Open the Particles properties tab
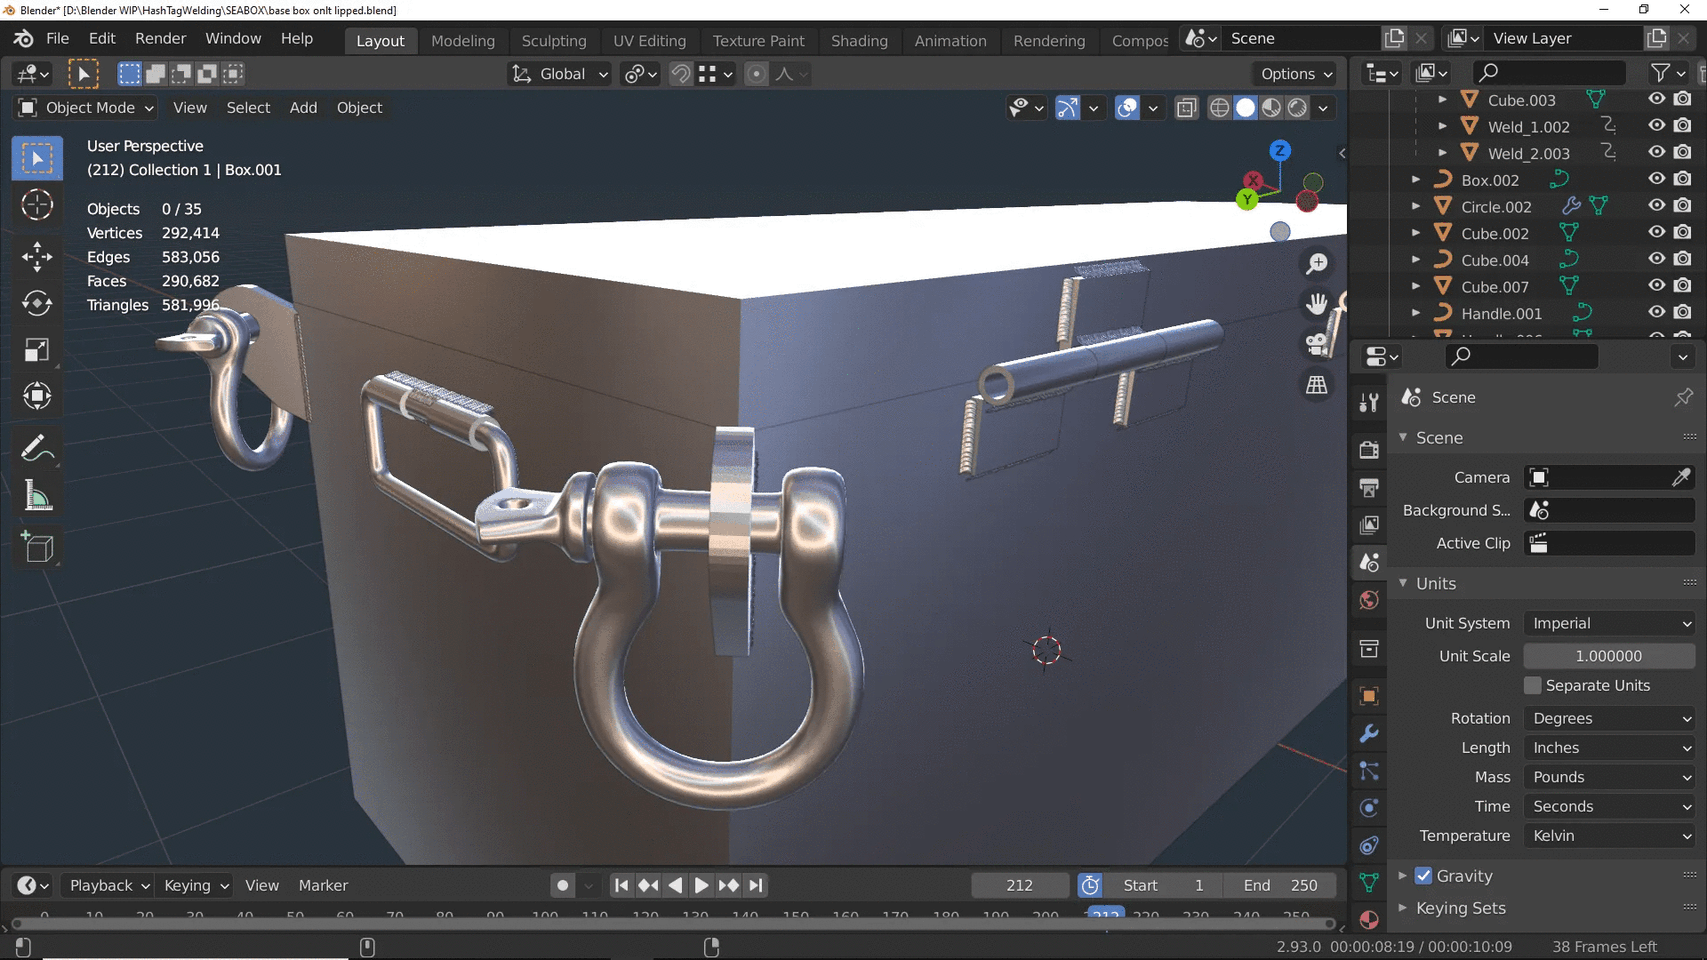 pos(1369,770)
